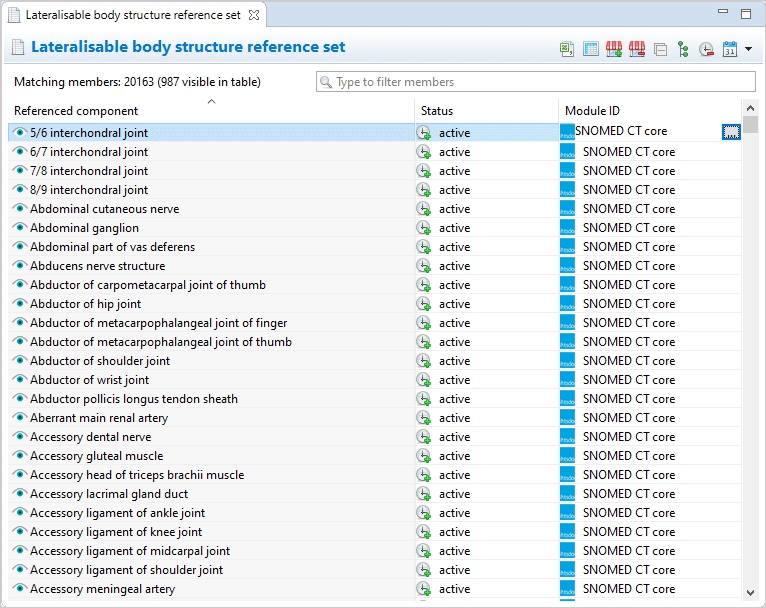Click the eye icon beside Accessory dental nerve
The width and height of the screenshot is (766, 608).
(x=19, y=437)
